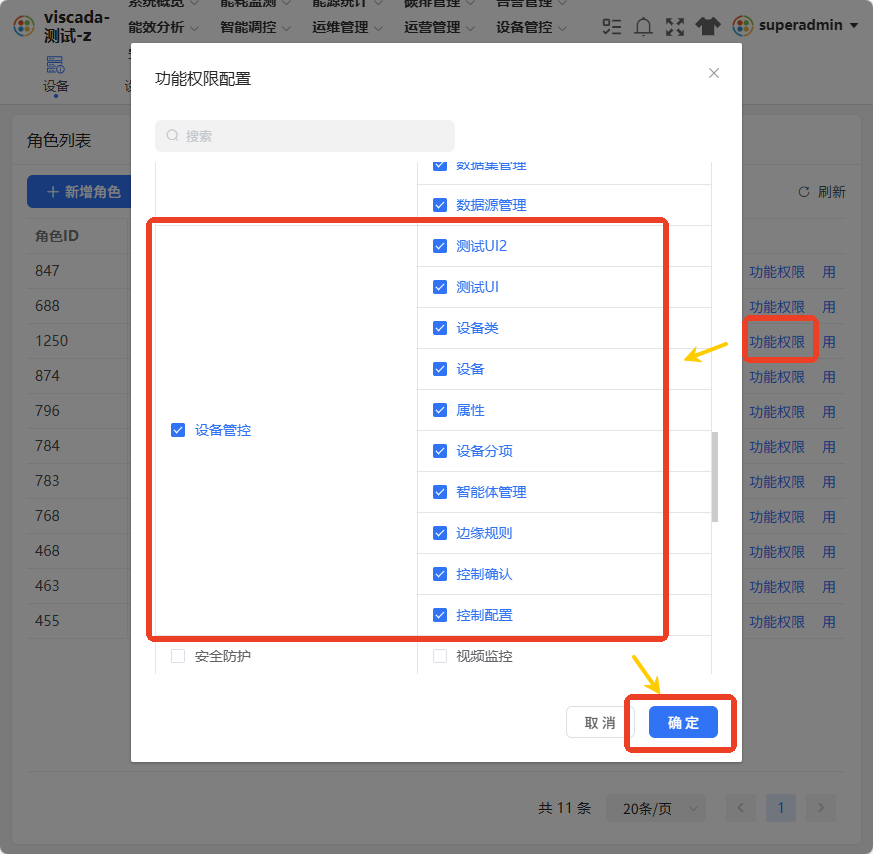Click the 设备 server icon tab
873x854 pixels.
tap(56, 65)
